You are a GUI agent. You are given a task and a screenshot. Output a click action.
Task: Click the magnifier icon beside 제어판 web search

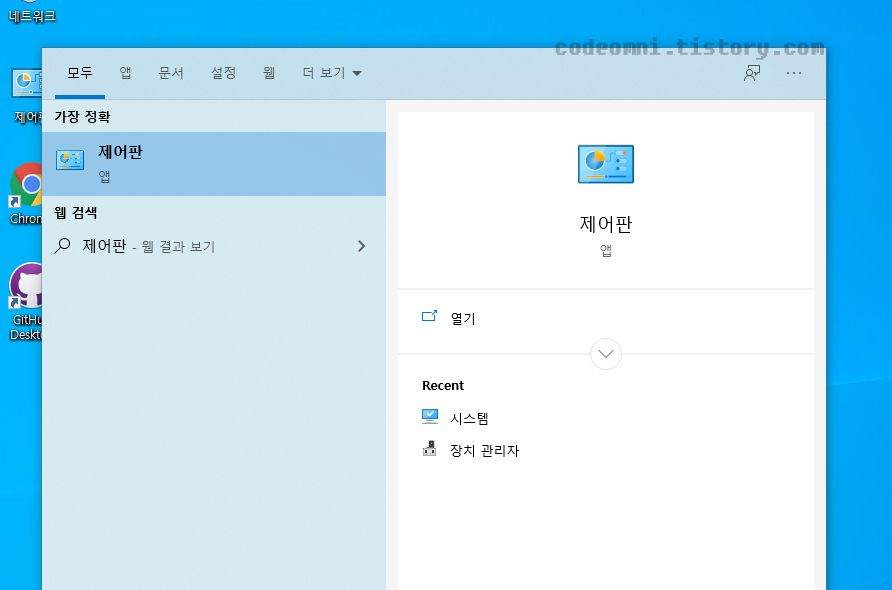(x=62, y=246)
